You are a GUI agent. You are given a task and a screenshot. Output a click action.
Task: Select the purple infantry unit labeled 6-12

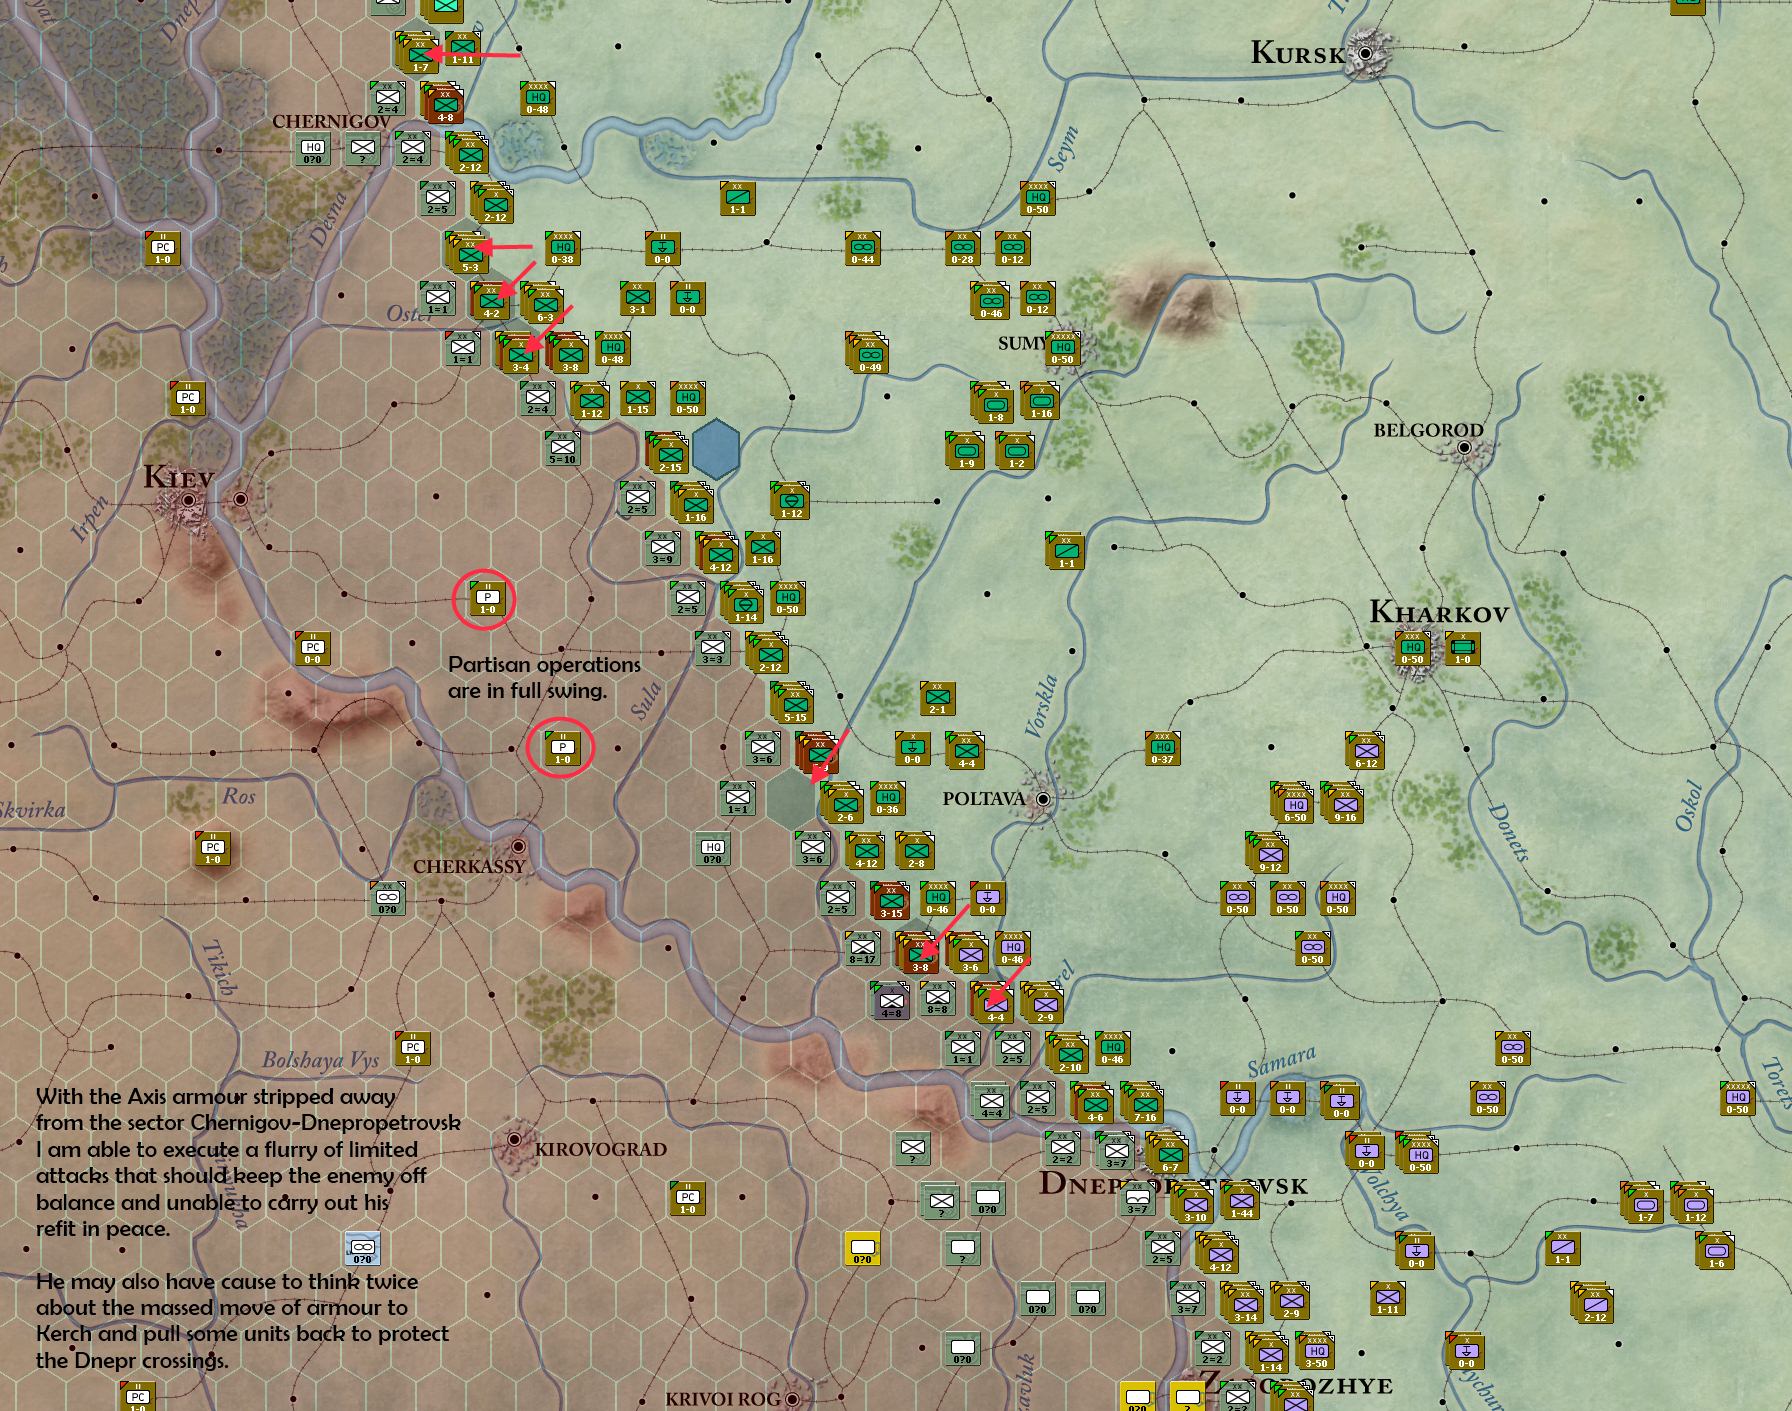(1366, 750)
